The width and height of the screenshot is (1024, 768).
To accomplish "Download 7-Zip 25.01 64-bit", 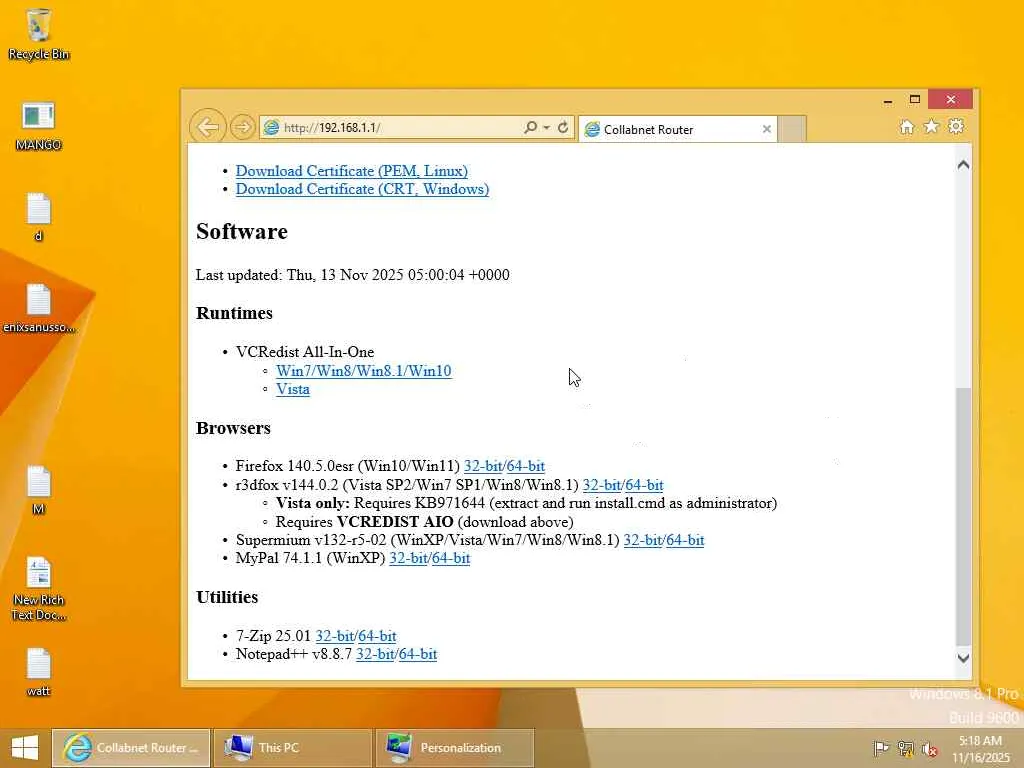I will point(377,636).
